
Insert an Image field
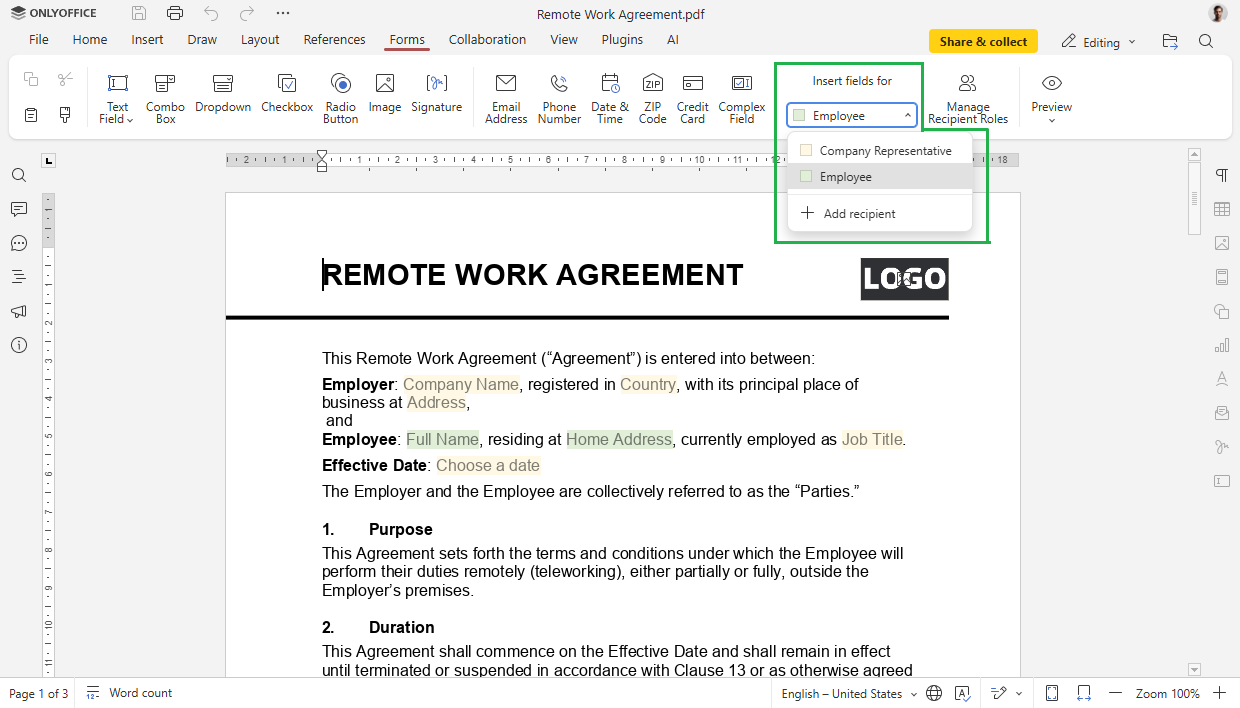pos(384,95)
